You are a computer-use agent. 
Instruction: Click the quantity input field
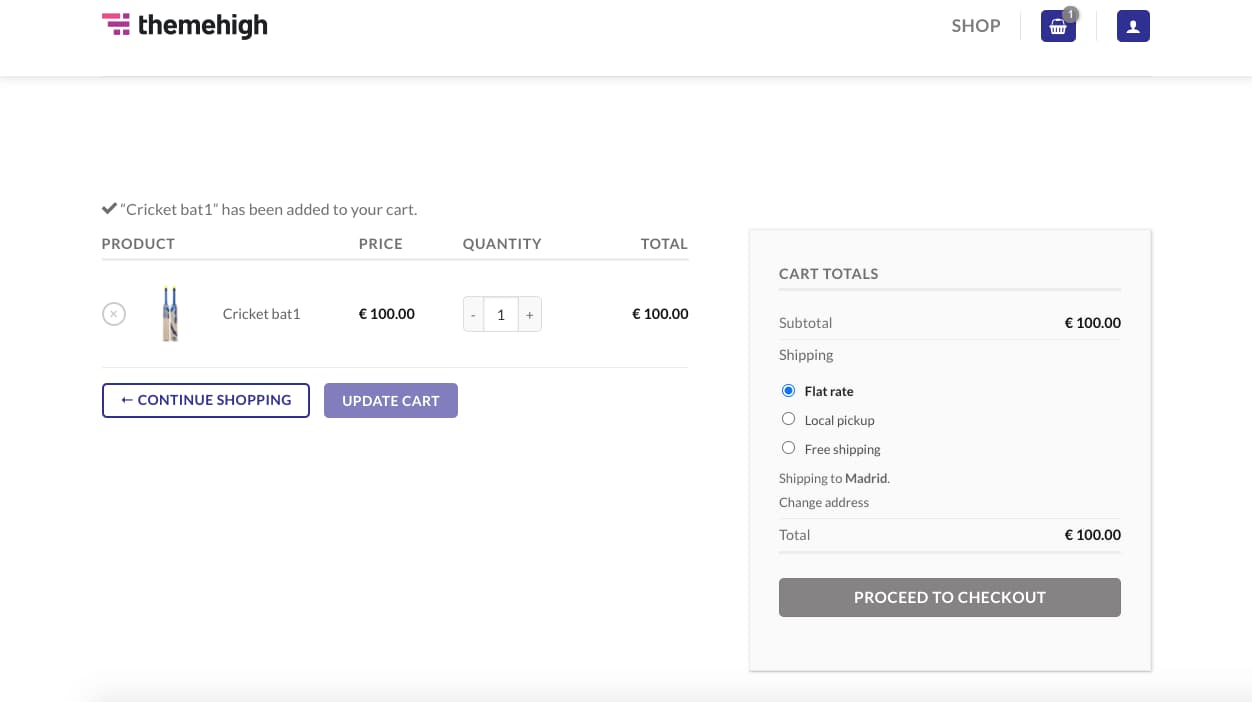(x=501, y=314)
